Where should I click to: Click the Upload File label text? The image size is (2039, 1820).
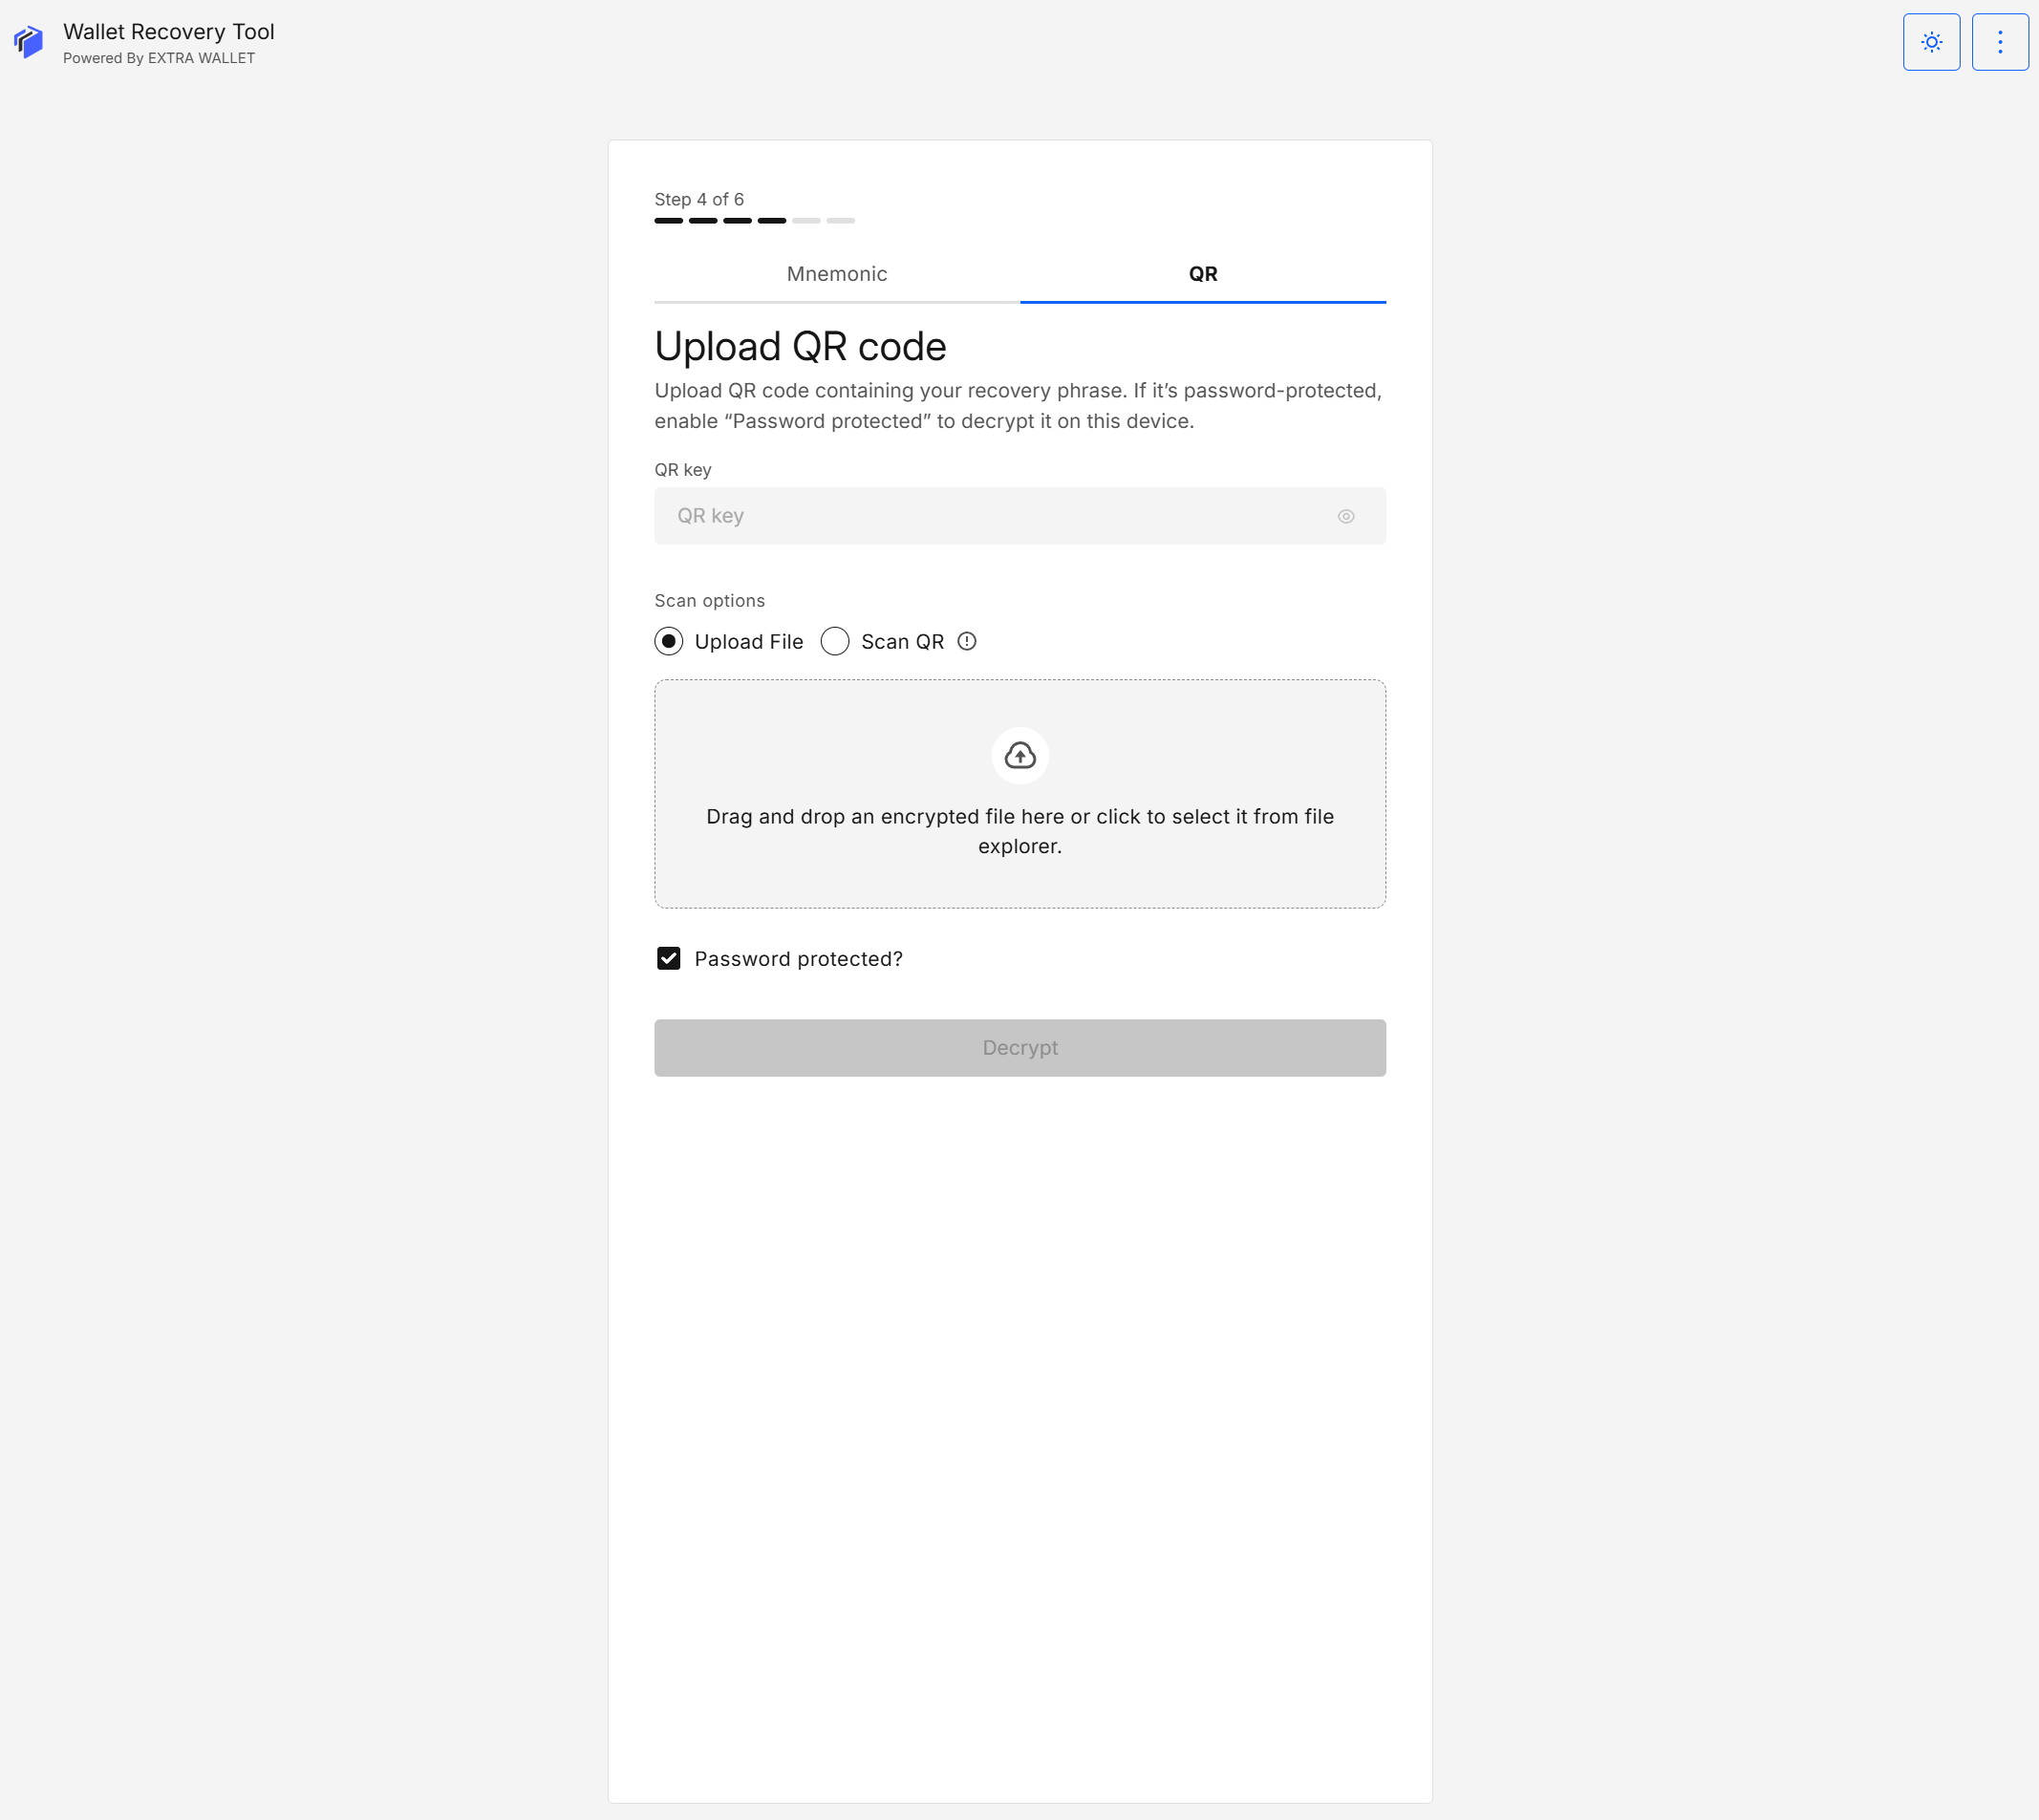748,641
